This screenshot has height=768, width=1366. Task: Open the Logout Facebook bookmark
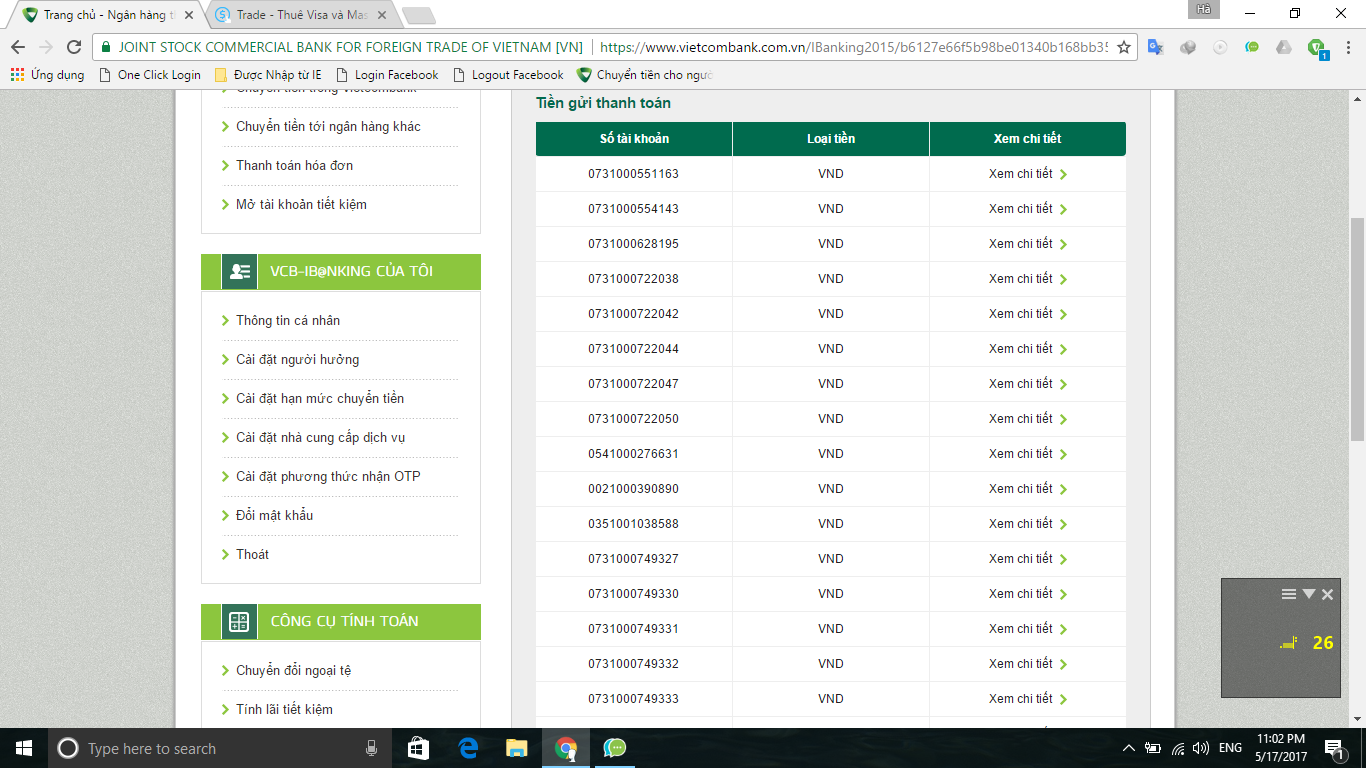click(509, 75)
